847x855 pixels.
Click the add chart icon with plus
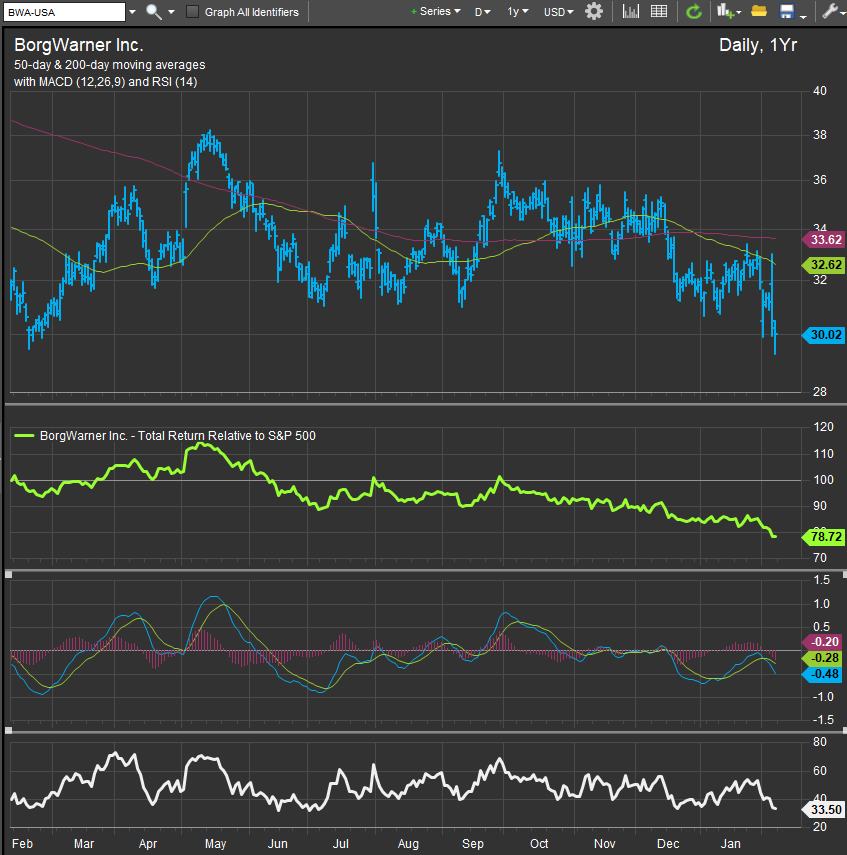tap(725, 11)
